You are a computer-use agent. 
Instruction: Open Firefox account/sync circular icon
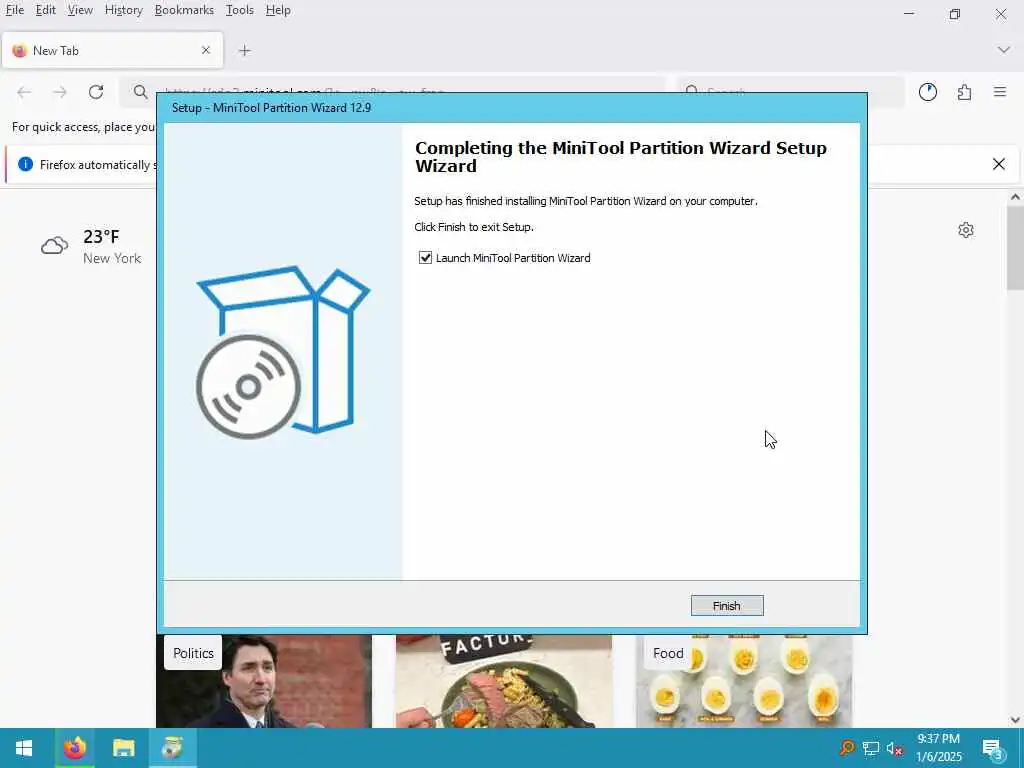(x=928, y=92)
